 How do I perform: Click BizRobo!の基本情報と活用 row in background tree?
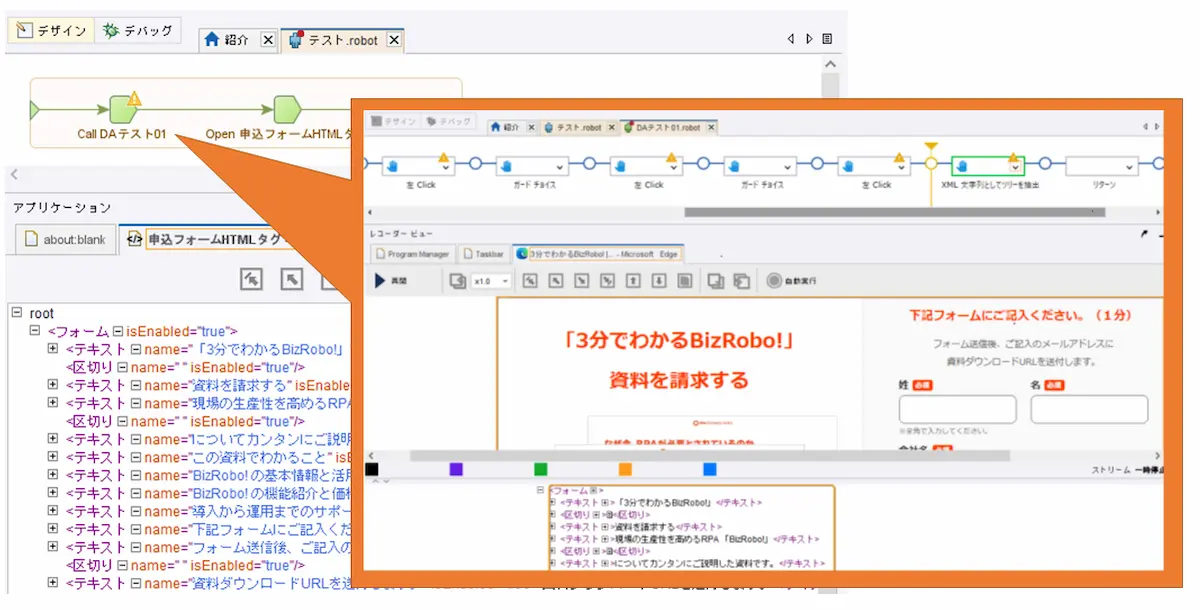coord(199,475)
